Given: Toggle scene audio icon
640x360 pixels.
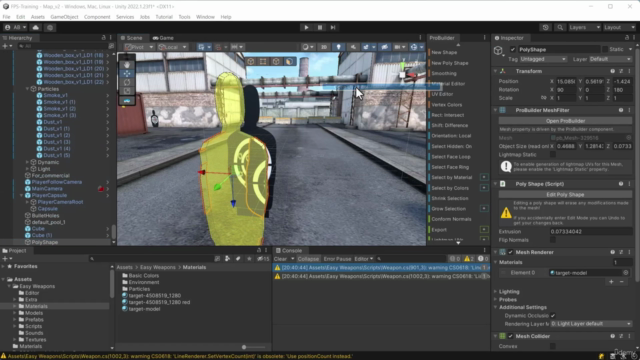Looking at the screenshot, I should (x=353, y=47).
